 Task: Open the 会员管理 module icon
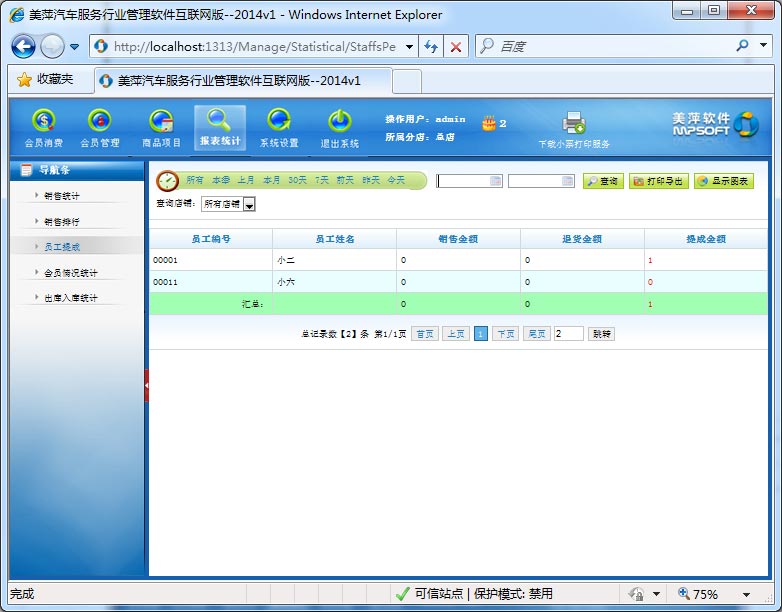[99, 121]
